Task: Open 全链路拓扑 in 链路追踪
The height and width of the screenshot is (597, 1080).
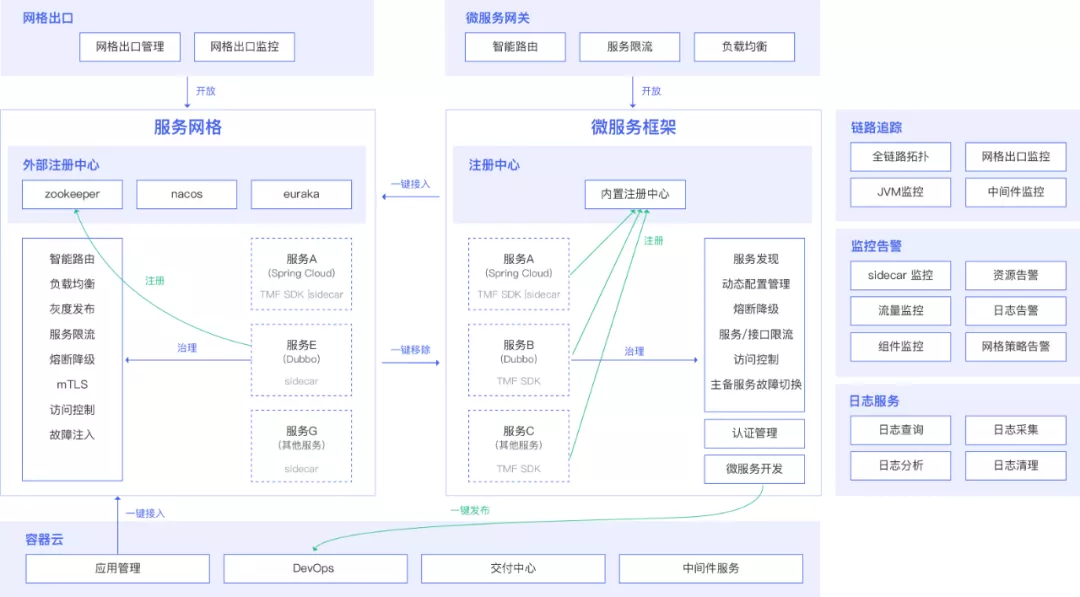Action: click(x=899, y=157)
